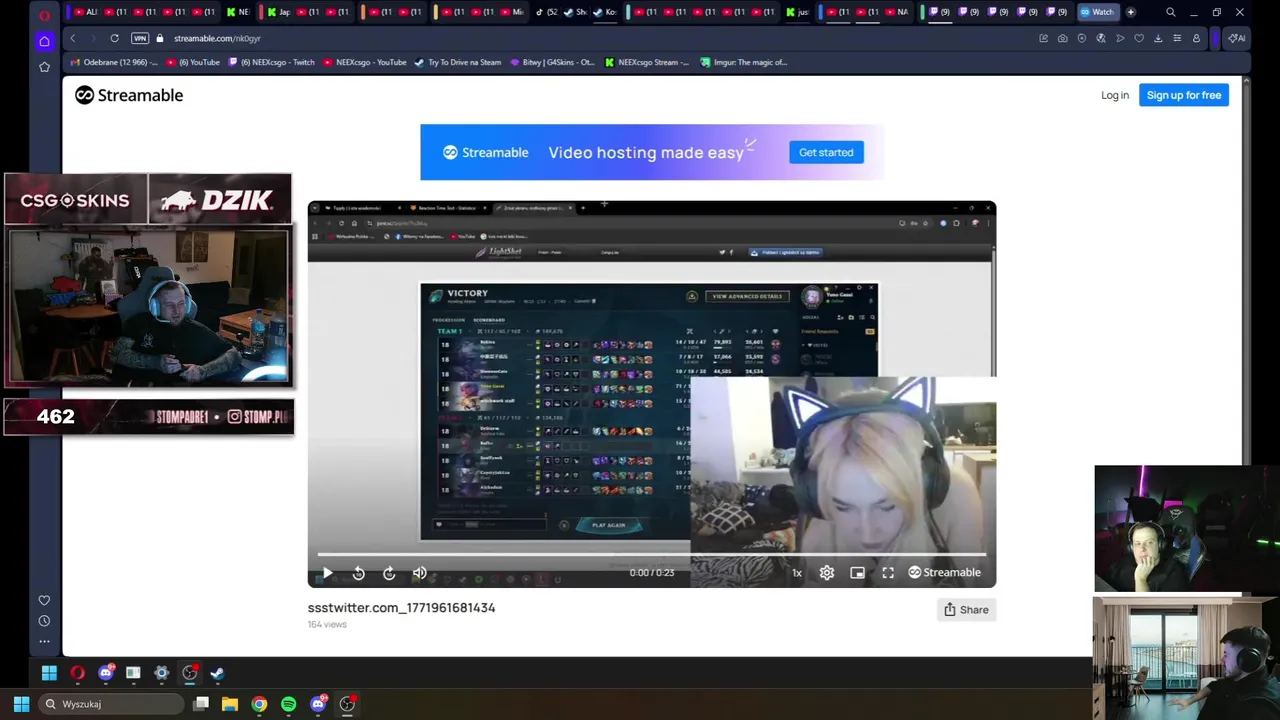This screenshot has height=720, width=1280.
Task: Open the page translate icon
Action: (x=1101, y=38)
